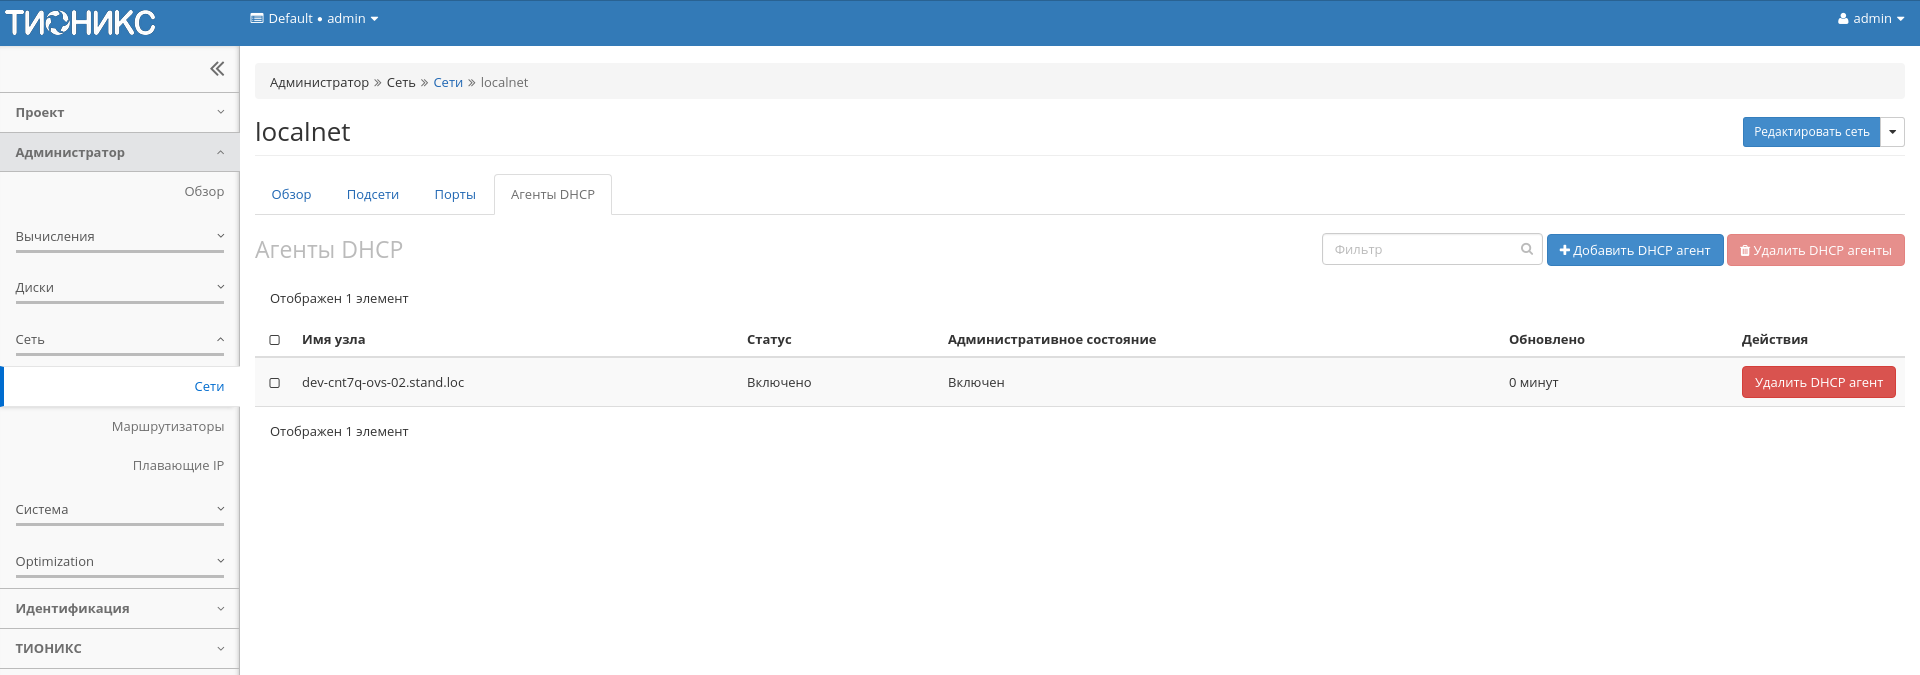Screen dimensions: 1920x675
Task: Click the TIONIX logo
Action: (81, 22)
